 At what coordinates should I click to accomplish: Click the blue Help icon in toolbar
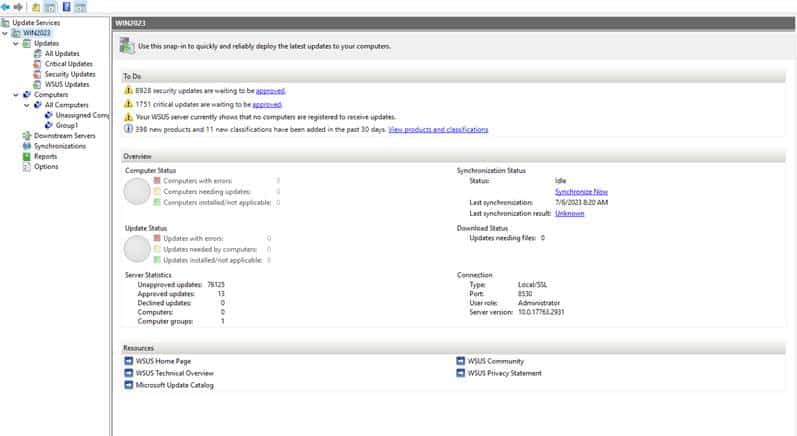click(65, 7)
